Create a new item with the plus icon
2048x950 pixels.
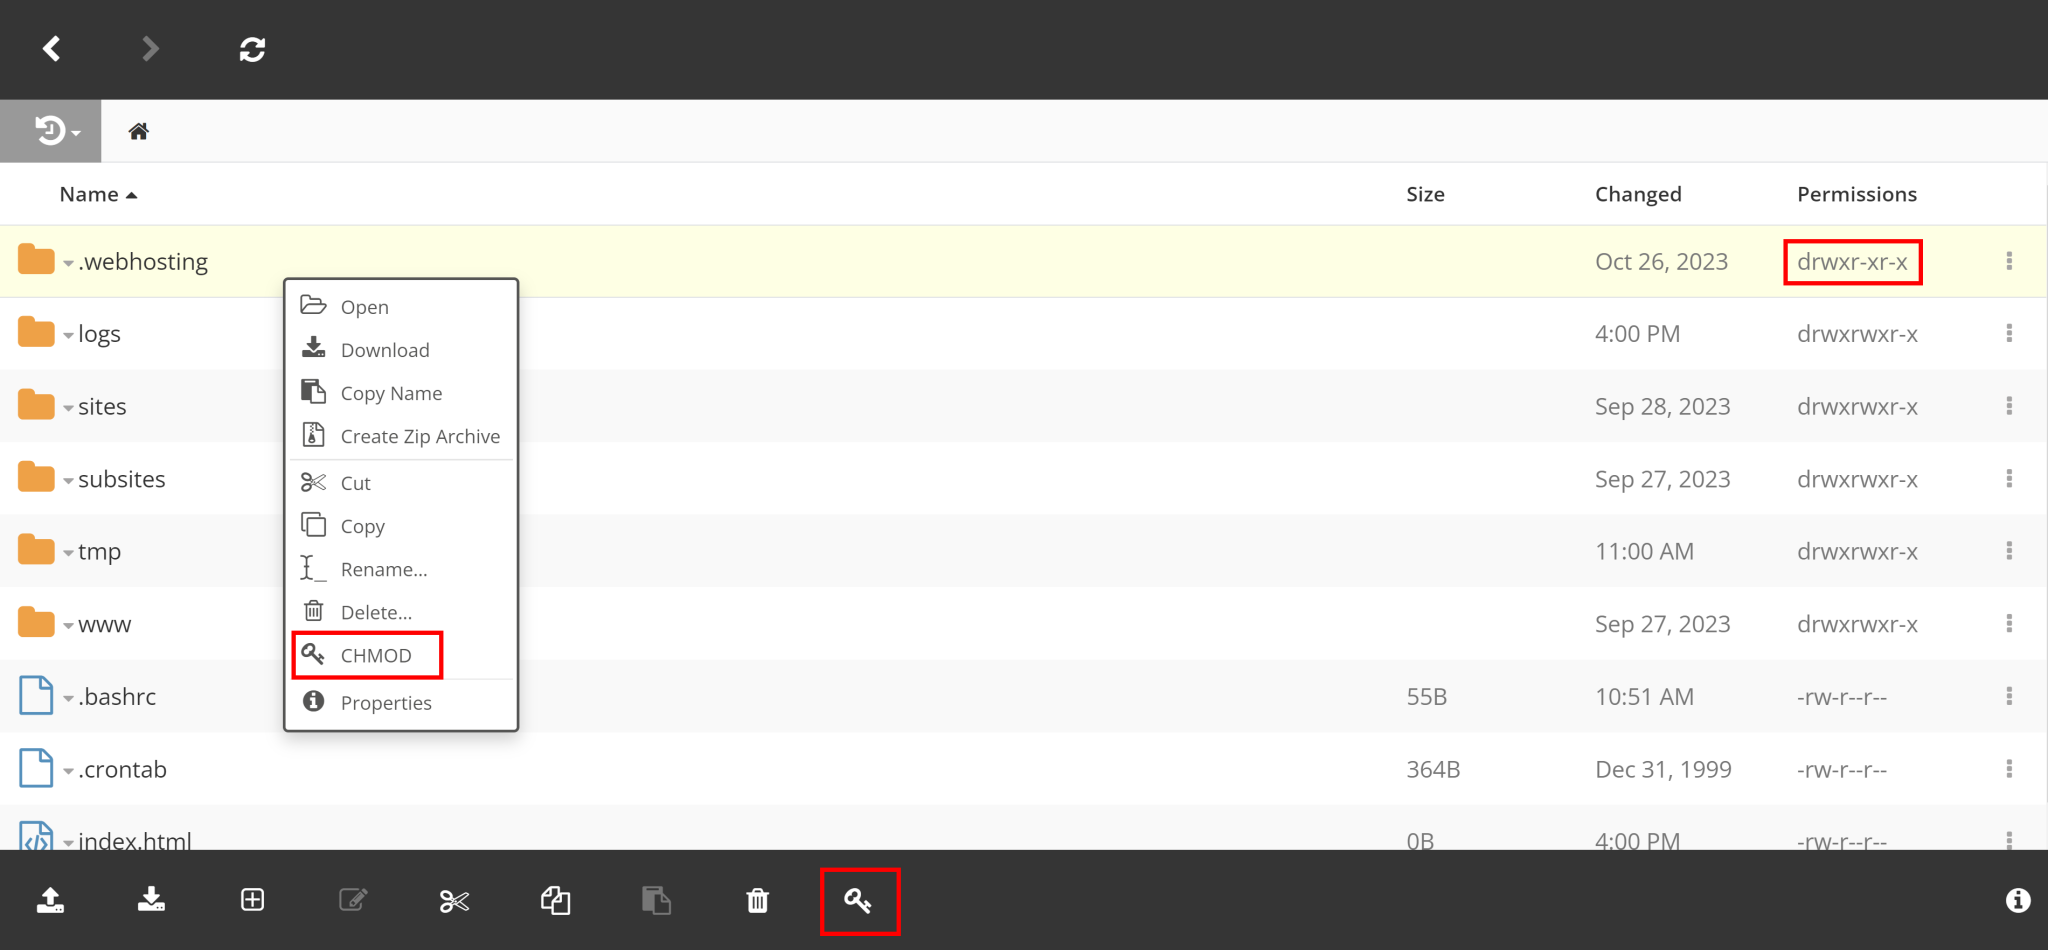[x=252, y=900]
